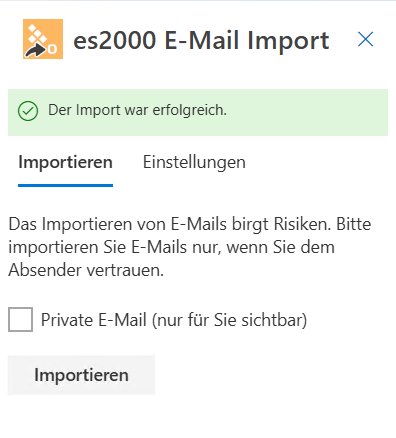Click the circled check icon in the banner
The height and width of the screenshot is (438, 396).
(28, 111)
